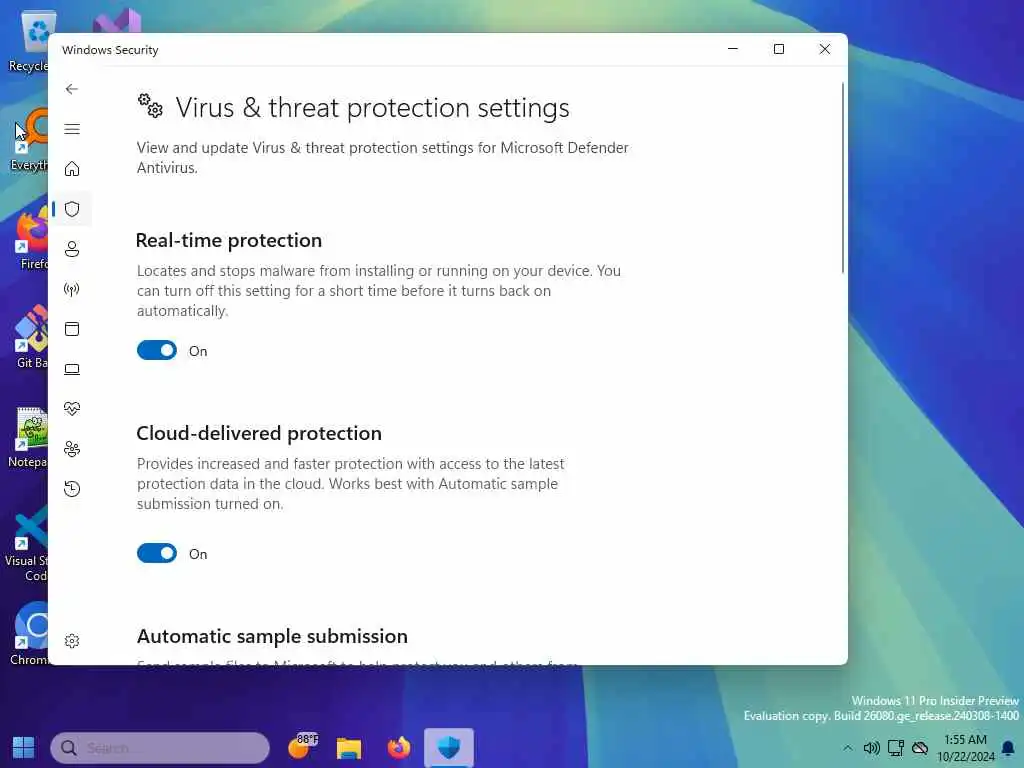Open Firewall & network protection icon
Viewport: 1024px width, 768px height.
pyautogui.click(x=72, y=289)
